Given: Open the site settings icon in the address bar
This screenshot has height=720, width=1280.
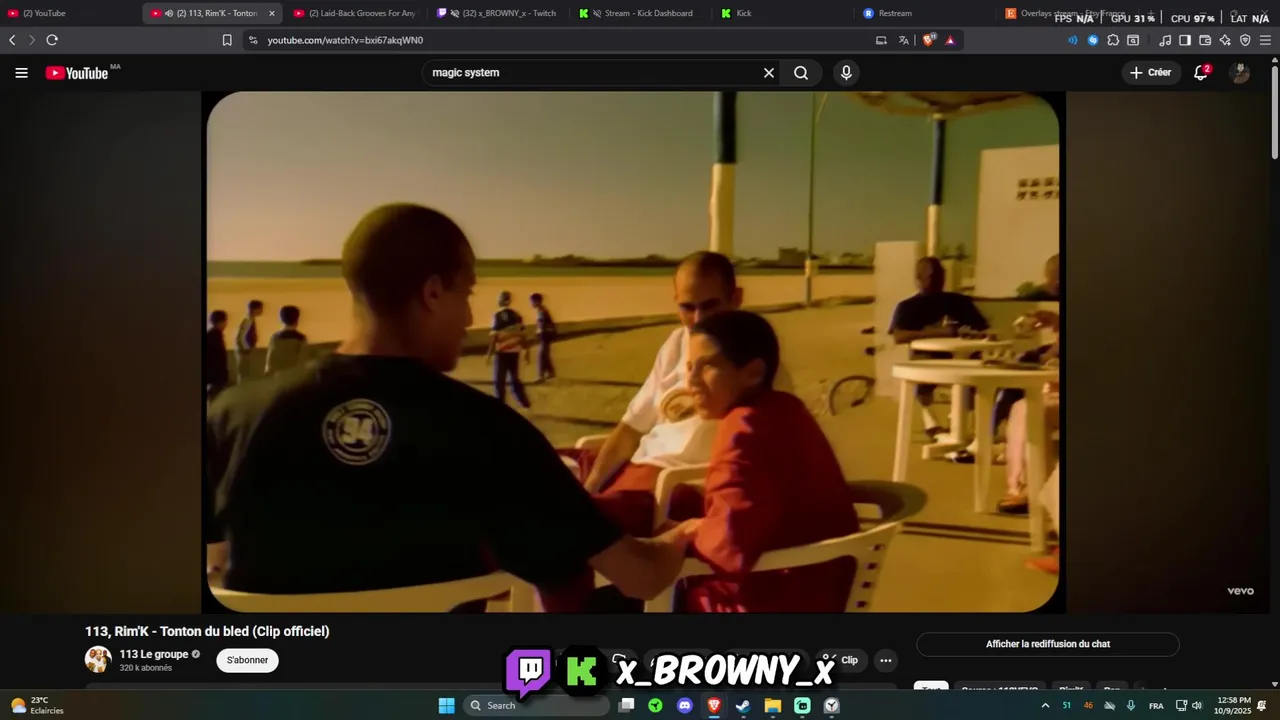Looking at the screenshot, I should coord(253,40).
